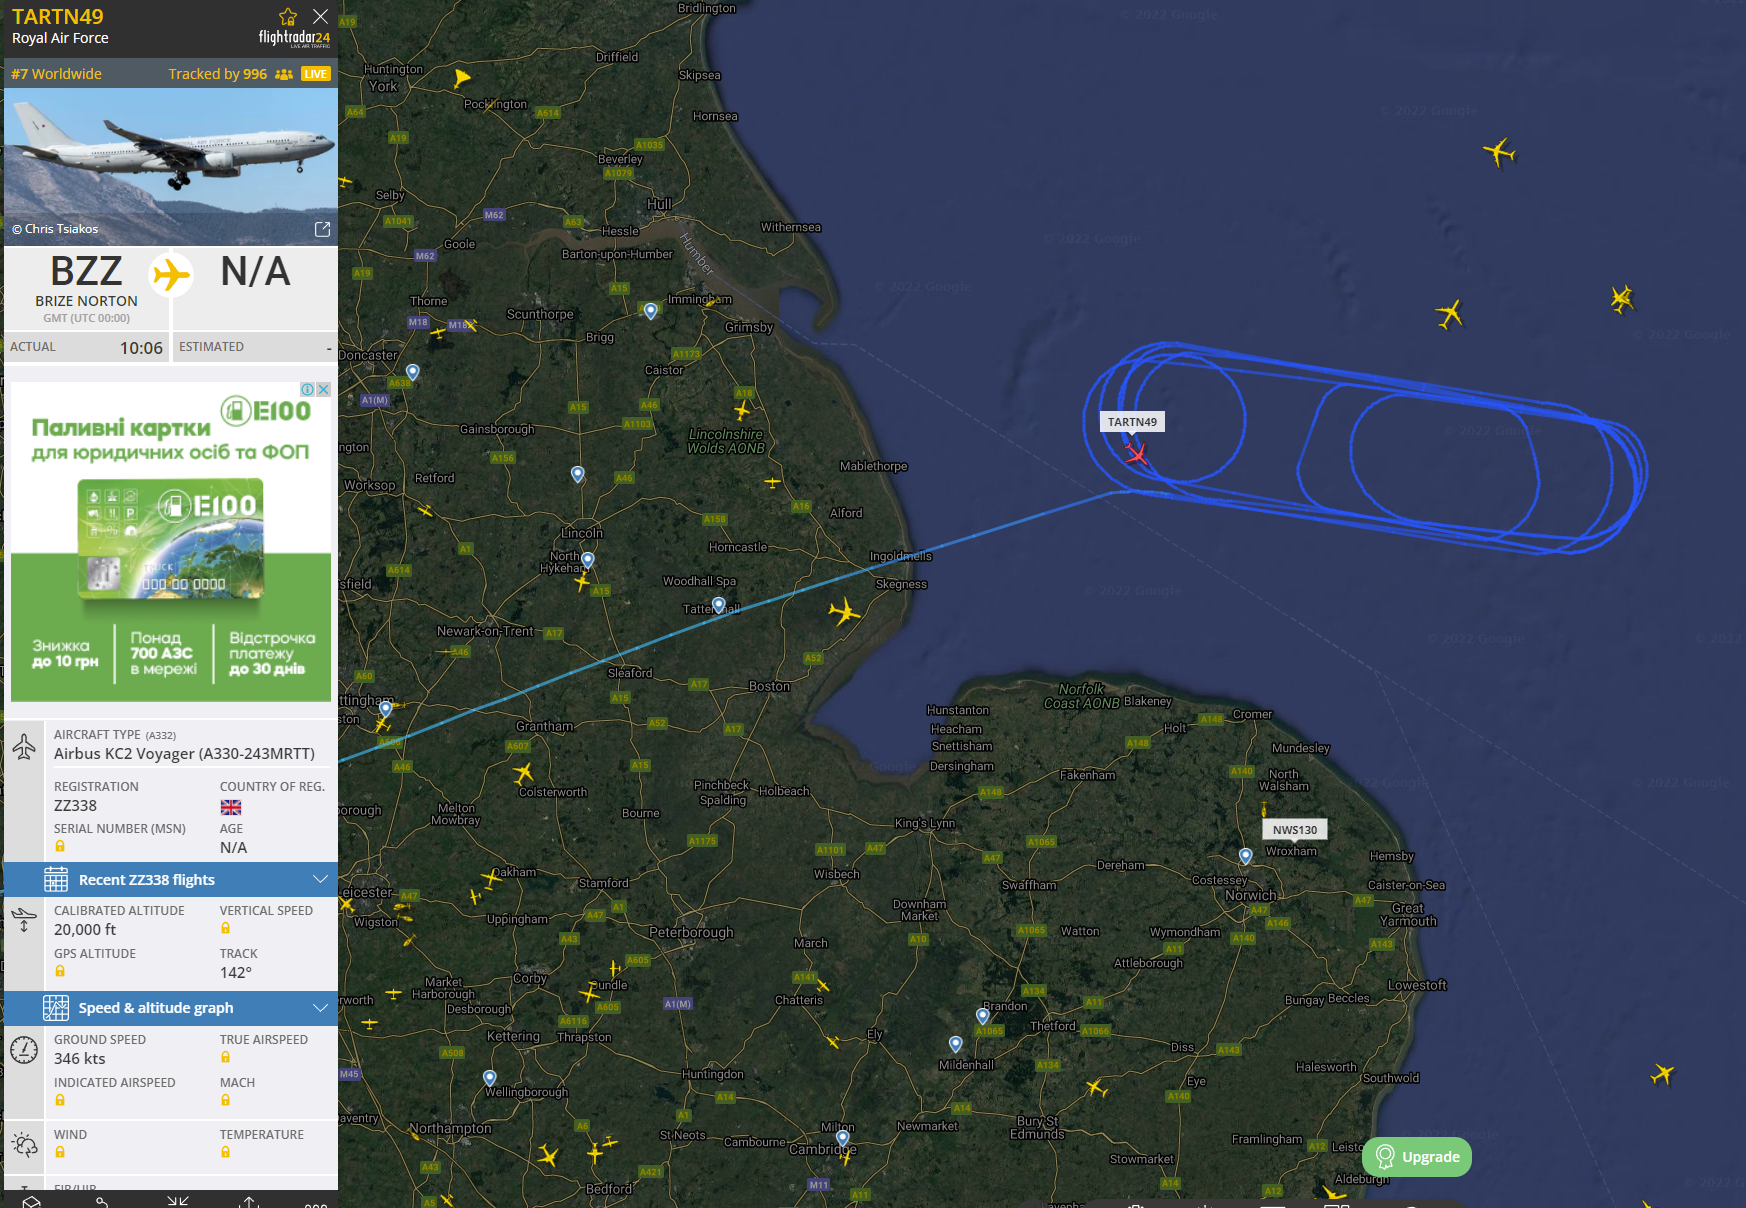Click the BZZ Brize Norton origin airport

click(86, 286)
